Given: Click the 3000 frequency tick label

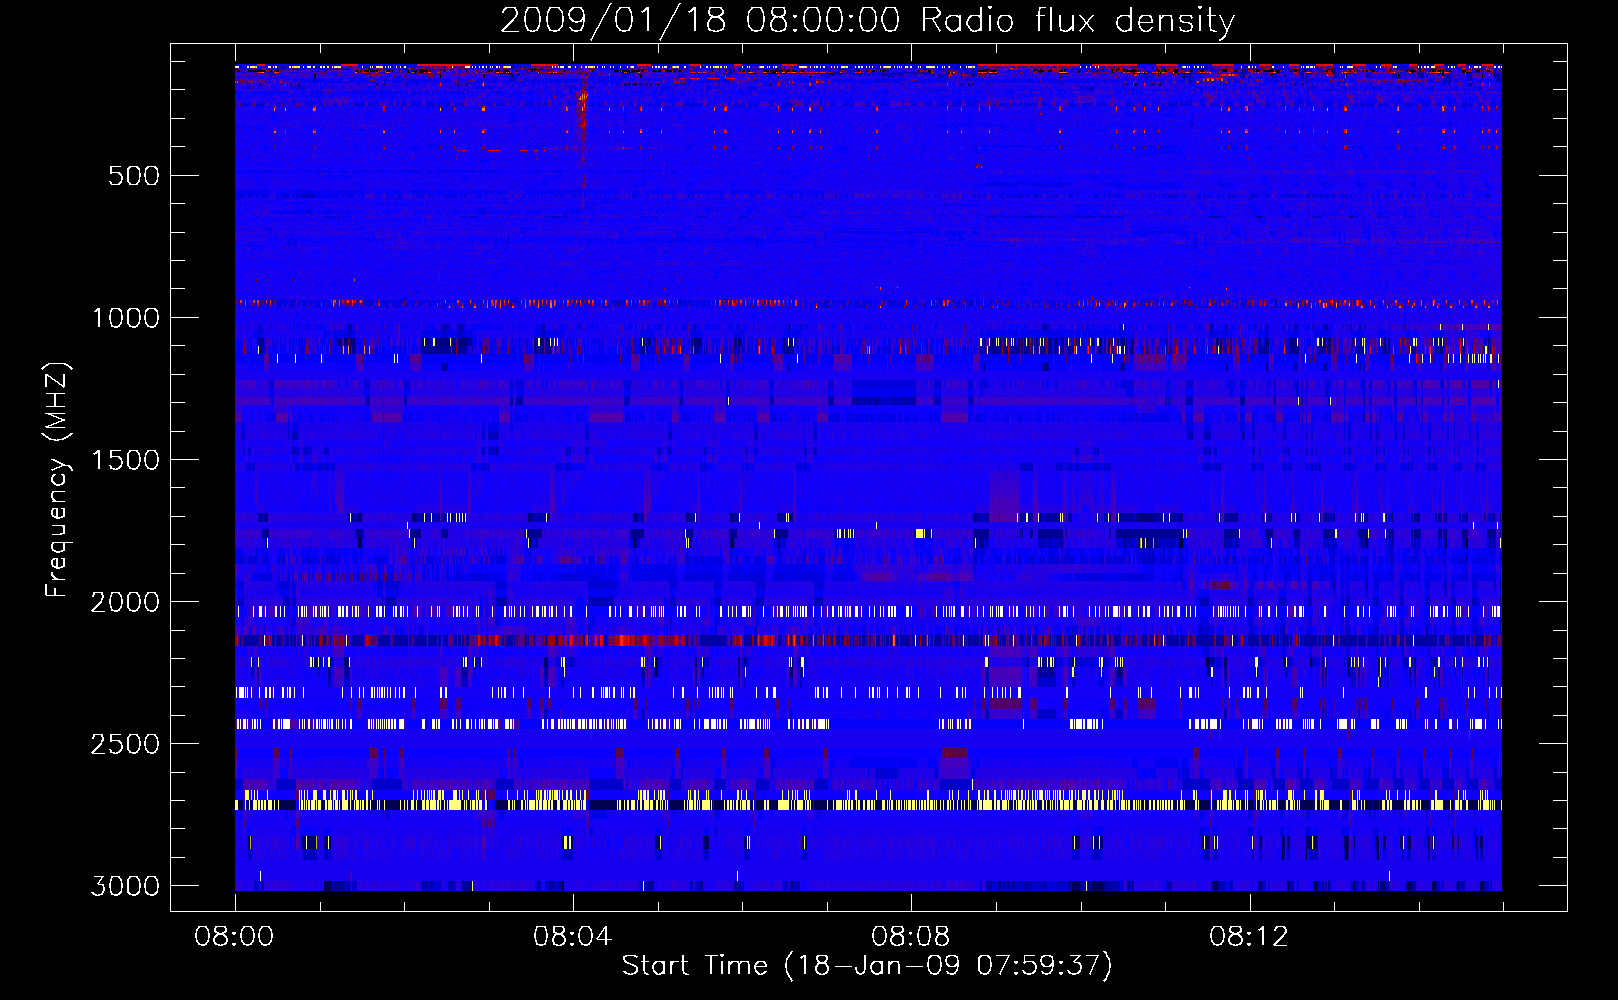Looking at the screenshot, I should click(x=125, y=886).
